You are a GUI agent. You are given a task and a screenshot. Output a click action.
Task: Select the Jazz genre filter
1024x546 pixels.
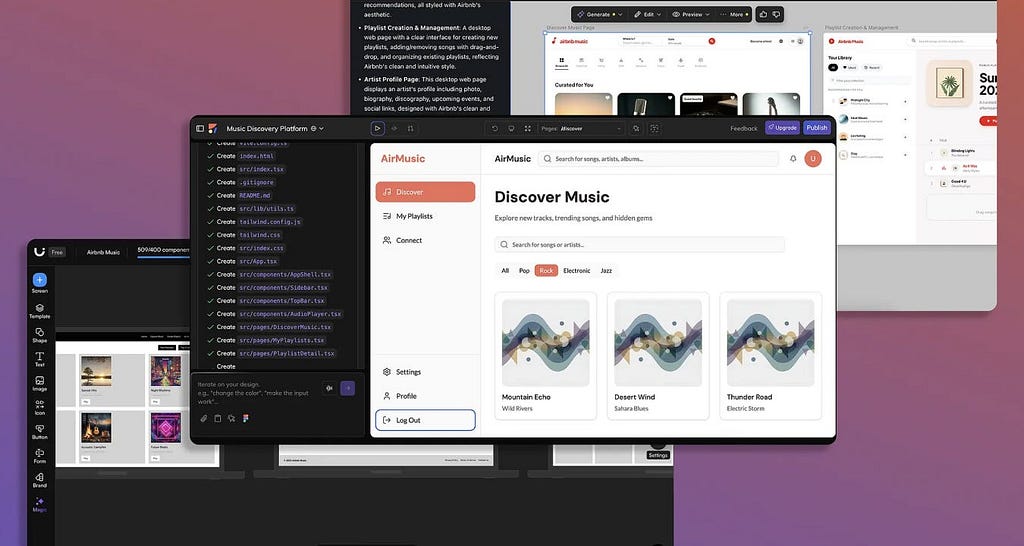606,270
